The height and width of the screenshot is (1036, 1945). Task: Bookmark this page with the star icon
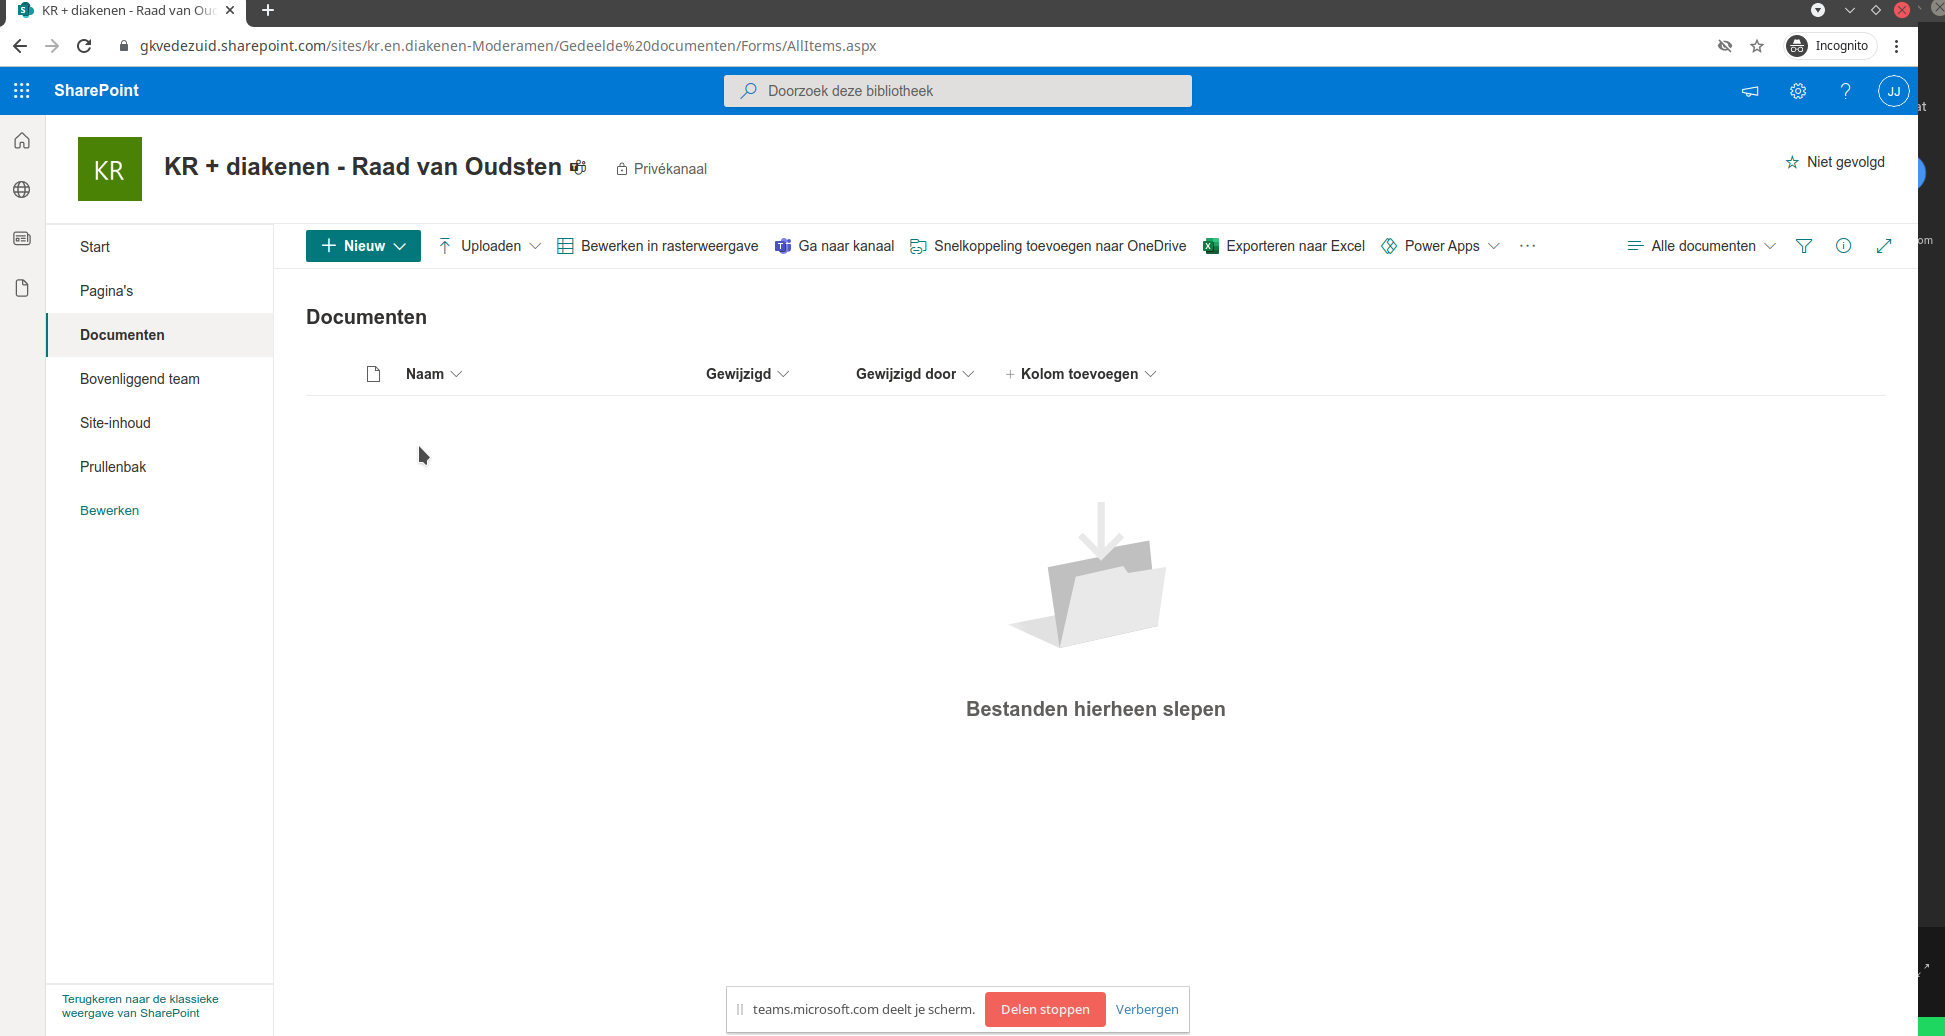pyautogui.click(x=1756, y=46)
